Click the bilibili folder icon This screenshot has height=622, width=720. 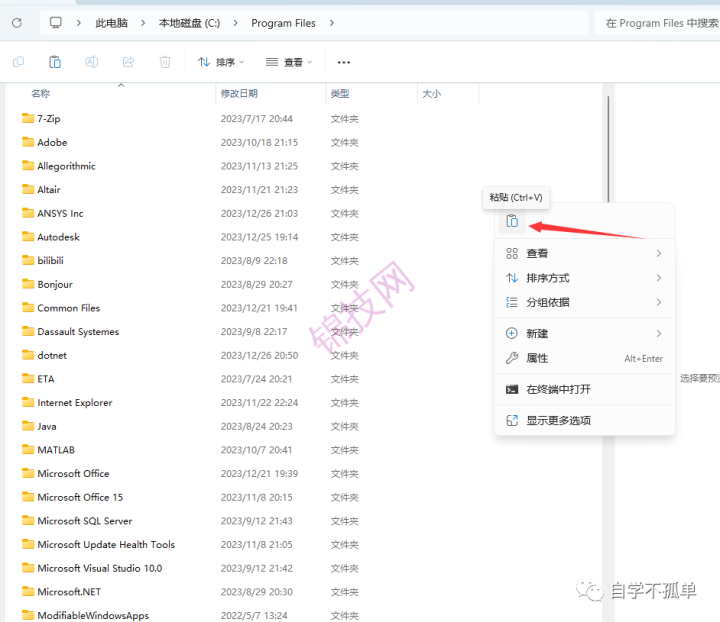[28, 260]
